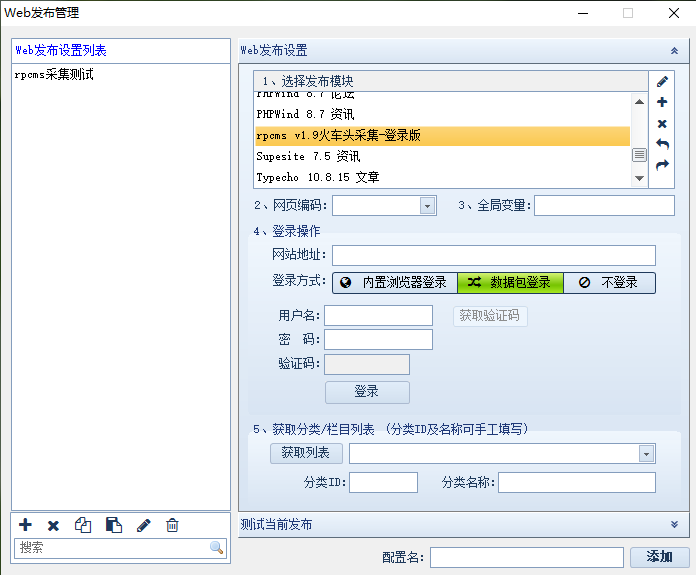The height and width of the screenshot is (575, 696).
Task: Click the module list scroll-down arrow
Action: pos(639,178)
